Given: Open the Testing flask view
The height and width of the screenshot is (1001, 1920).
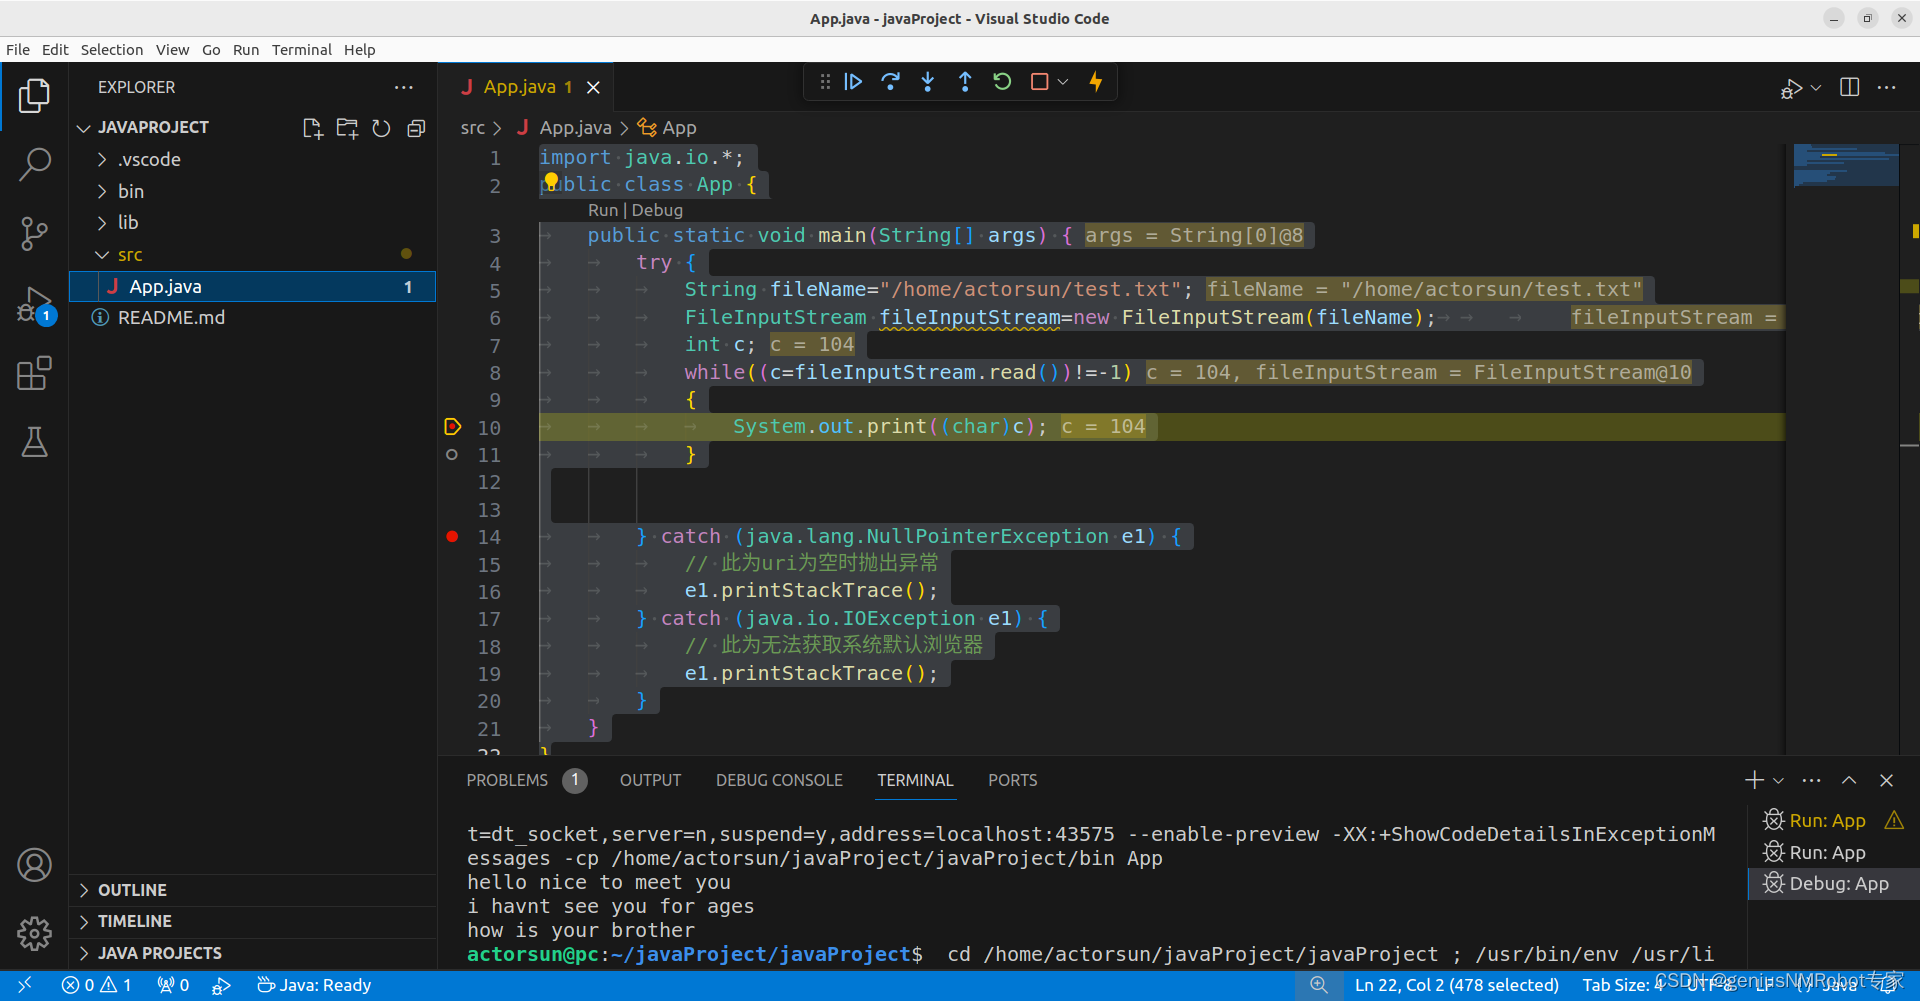Looking at the screenshot, I should click(34, 442).
